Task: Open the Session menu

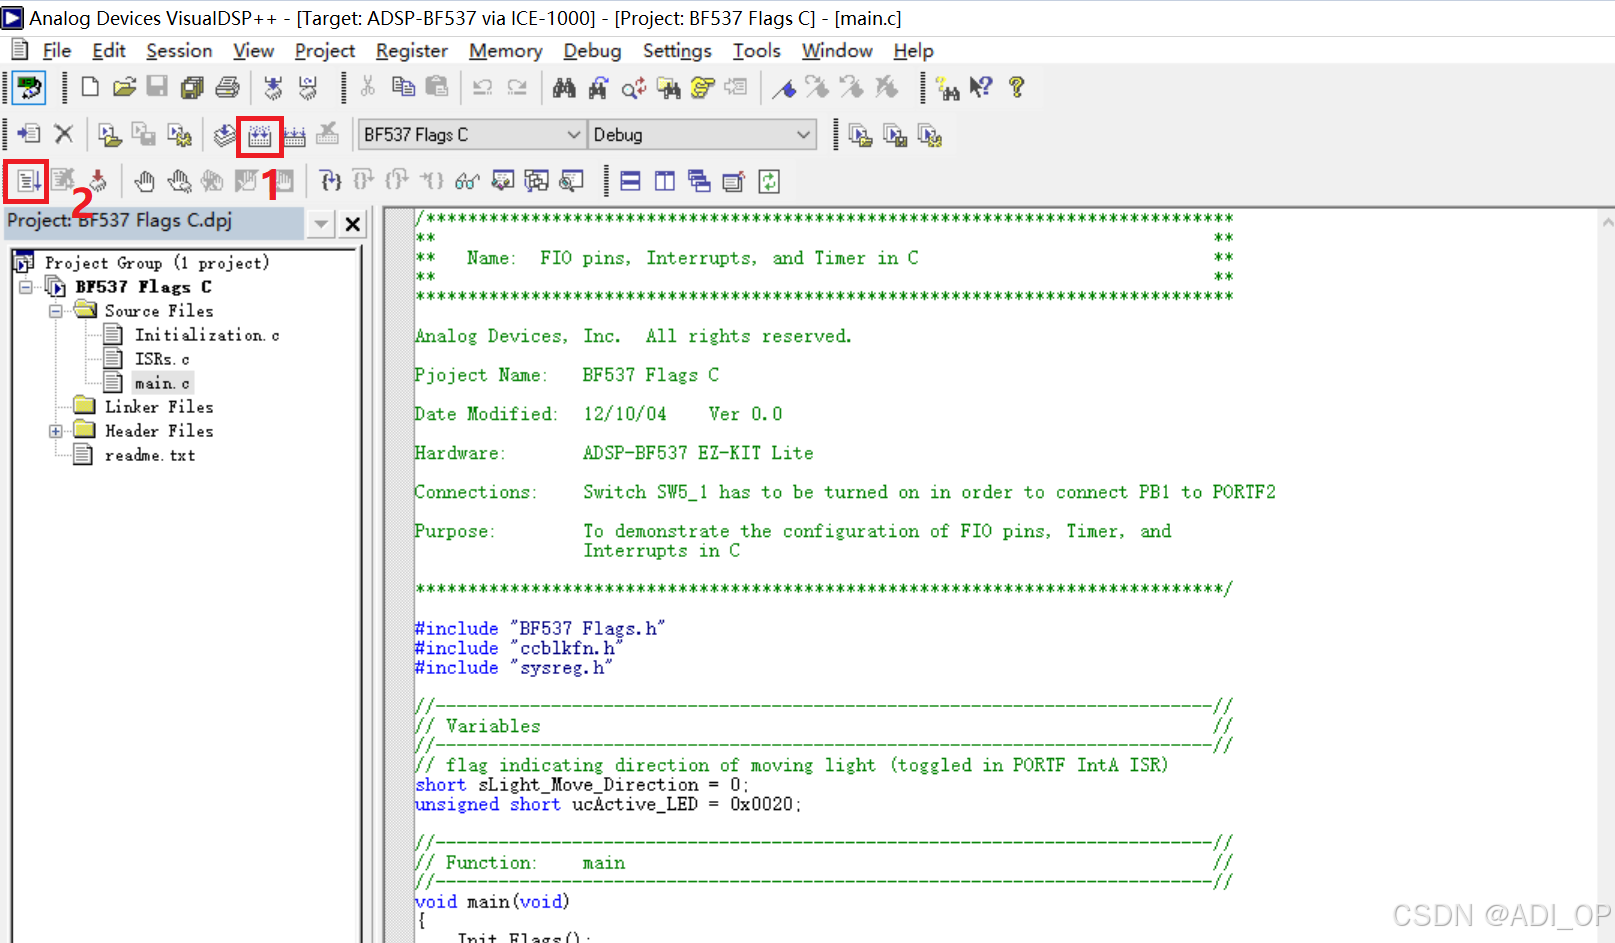Action: pos(179,51)
